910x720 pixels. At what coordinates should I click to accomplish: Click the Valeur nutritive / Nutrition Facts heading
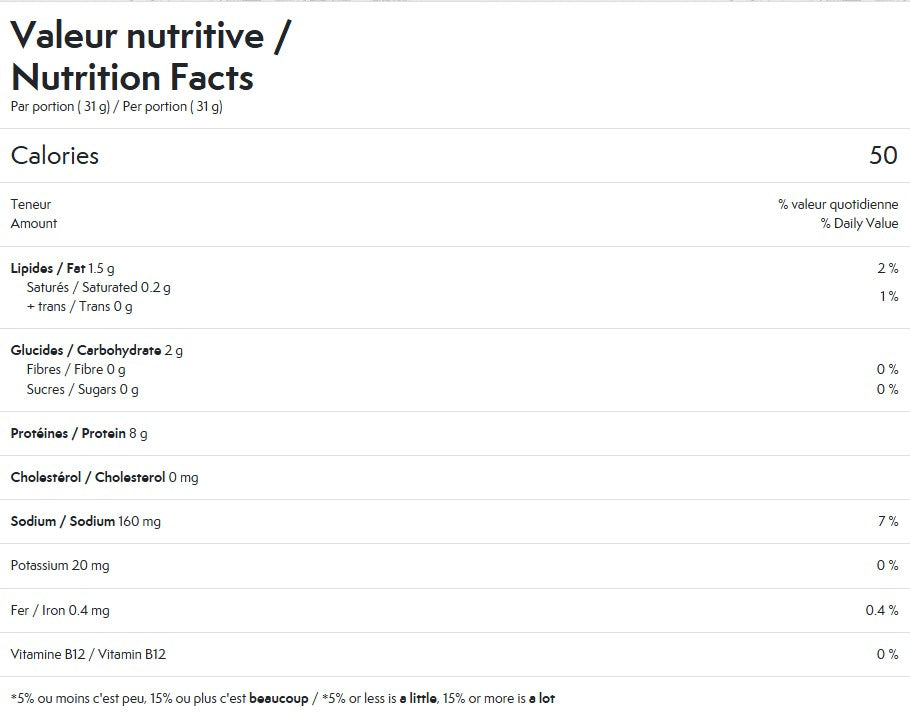(x=152, y=56)
